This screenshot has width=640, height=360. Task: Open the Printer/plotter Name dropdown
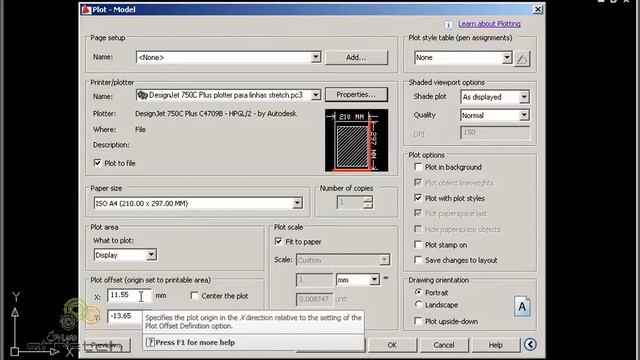(316, 95)
